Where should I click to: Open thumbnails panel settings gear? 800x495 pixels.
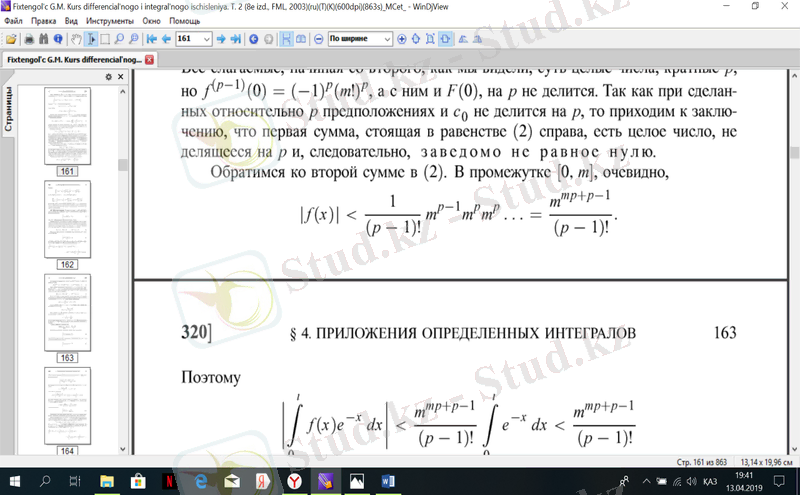108,77
